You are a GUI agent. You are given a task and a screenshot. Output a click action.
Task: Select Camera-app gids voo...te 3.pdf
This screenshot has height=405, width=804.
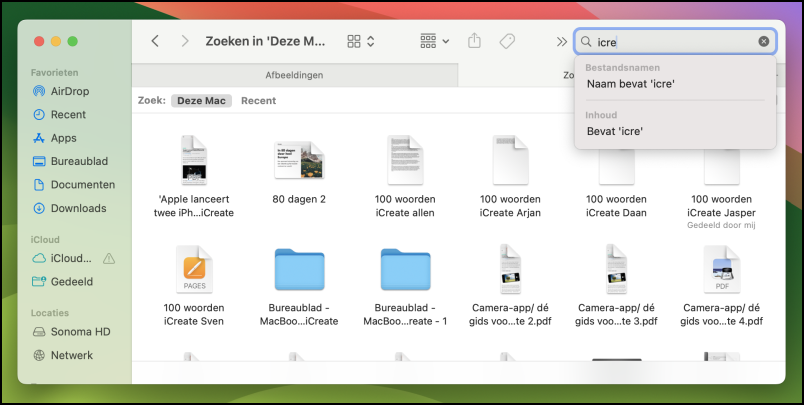coord(616,285)
